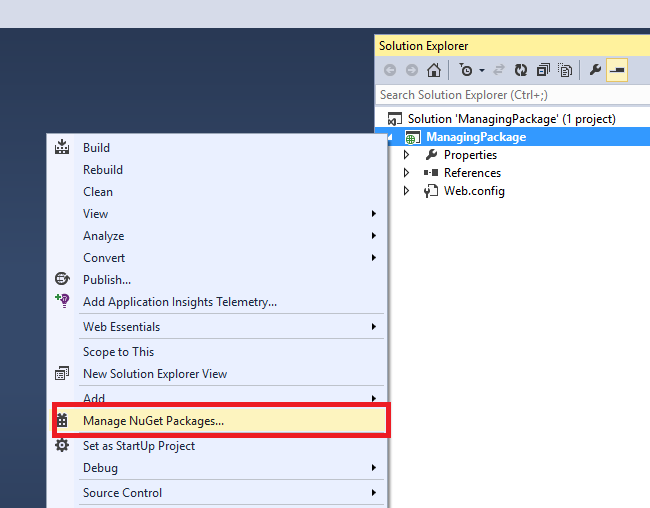Click the Show All Files icon
The width and height of the screenshot is (650, 508).
[565, 70]
